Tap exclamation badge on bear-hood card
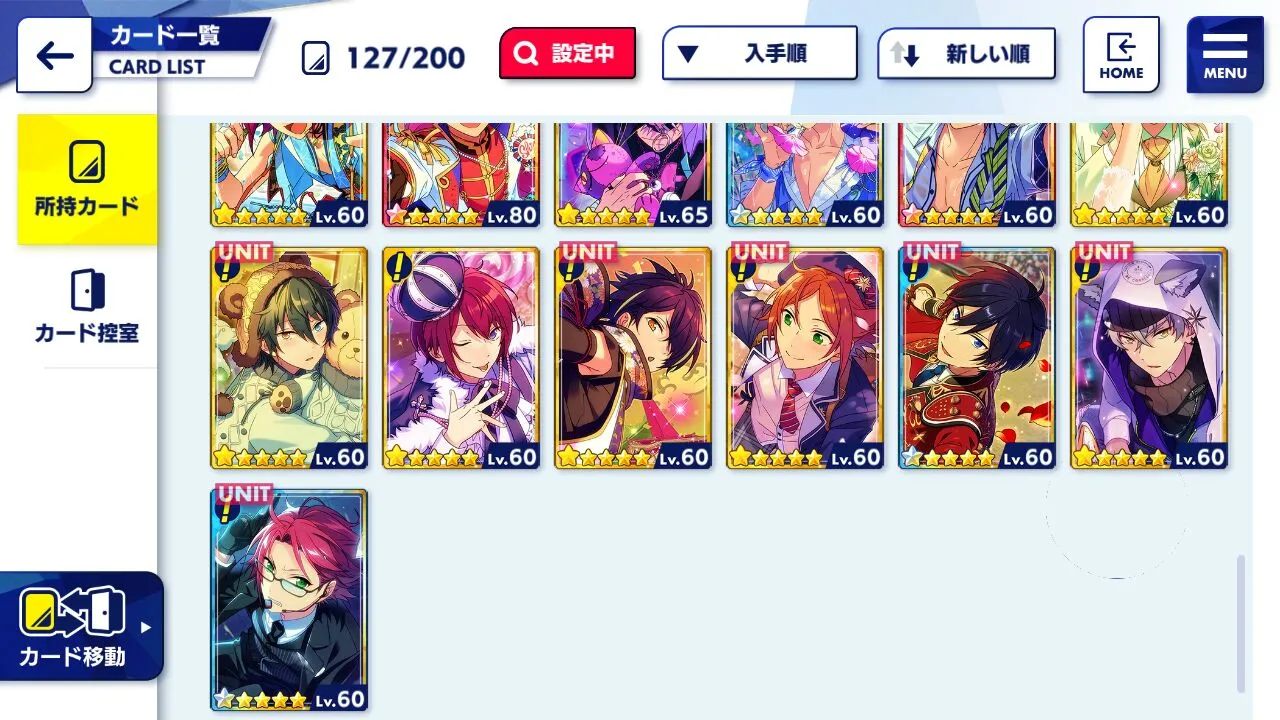This screenshot has height=720, width=1280. [227, 270]
